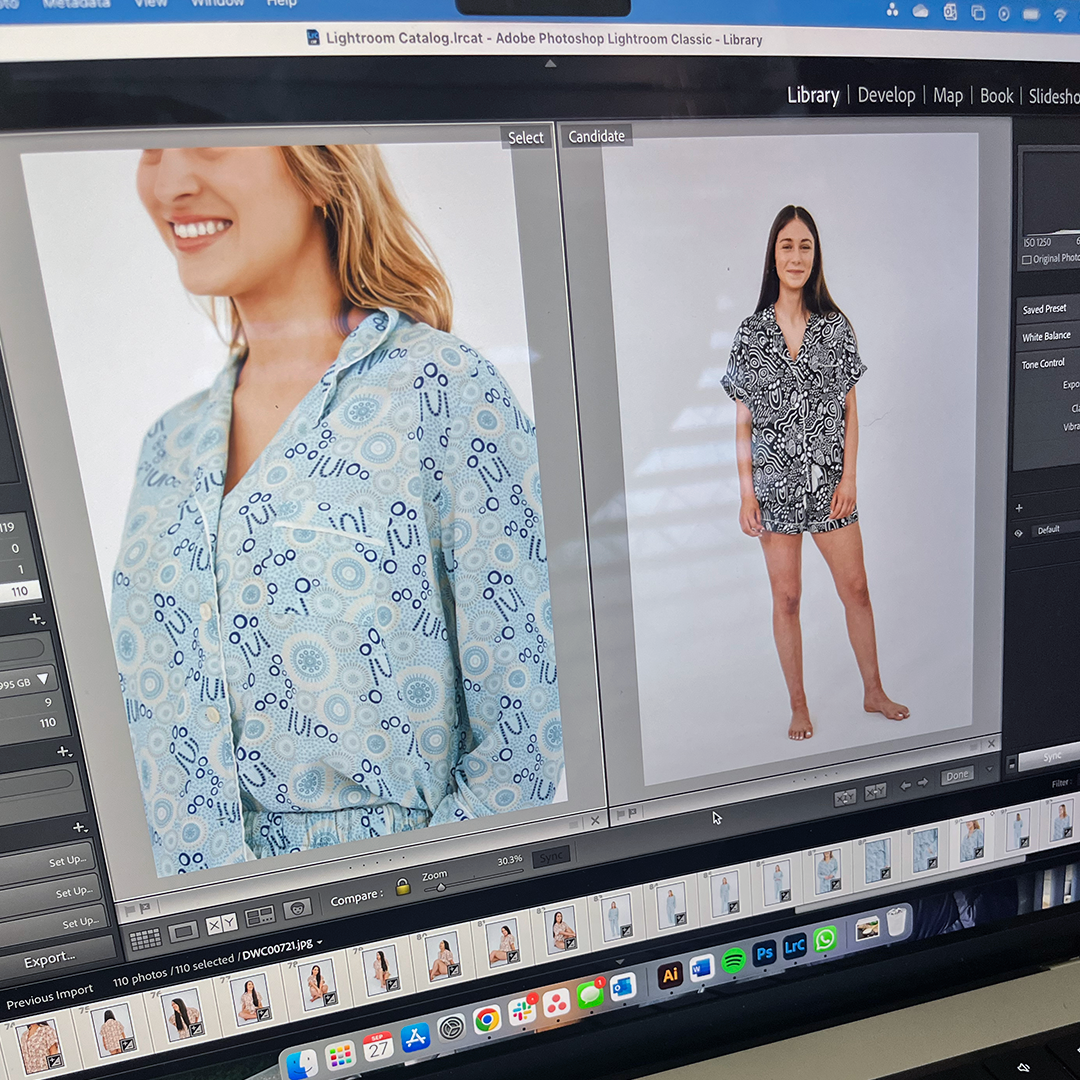Viewport: 1080px width, 1080px height.
Task: Open Calendar from the Dock
Action: (x=377, y=1048)
